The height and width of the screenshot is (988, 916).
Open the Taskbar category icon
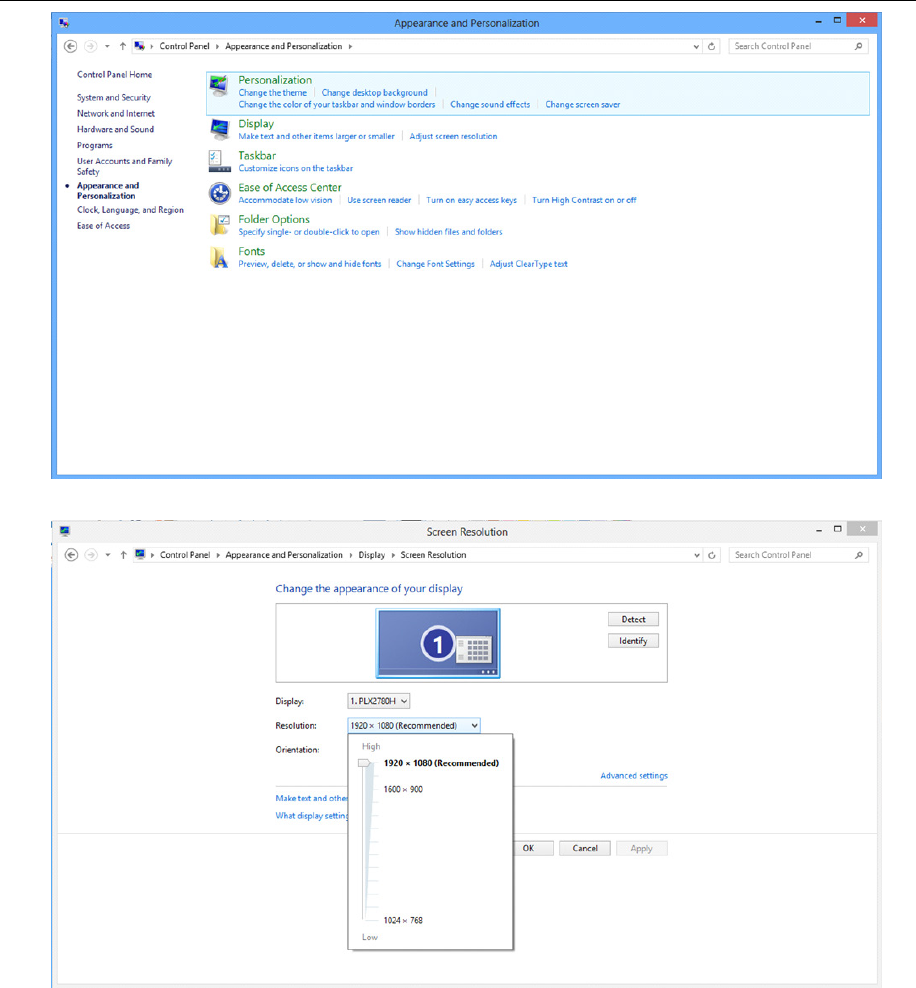pyautogui.click(x=219, y=161)
